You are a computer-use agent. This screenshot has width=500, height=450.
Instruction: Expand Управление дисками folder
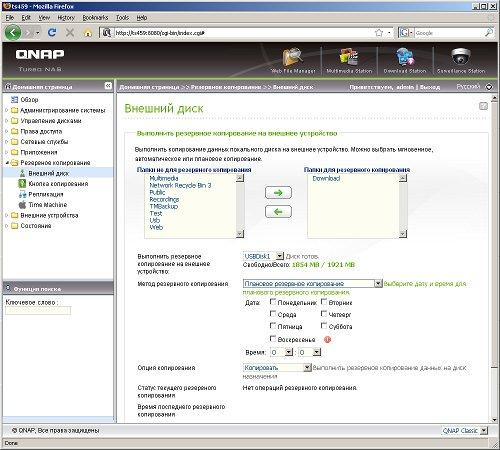(7, 121)
